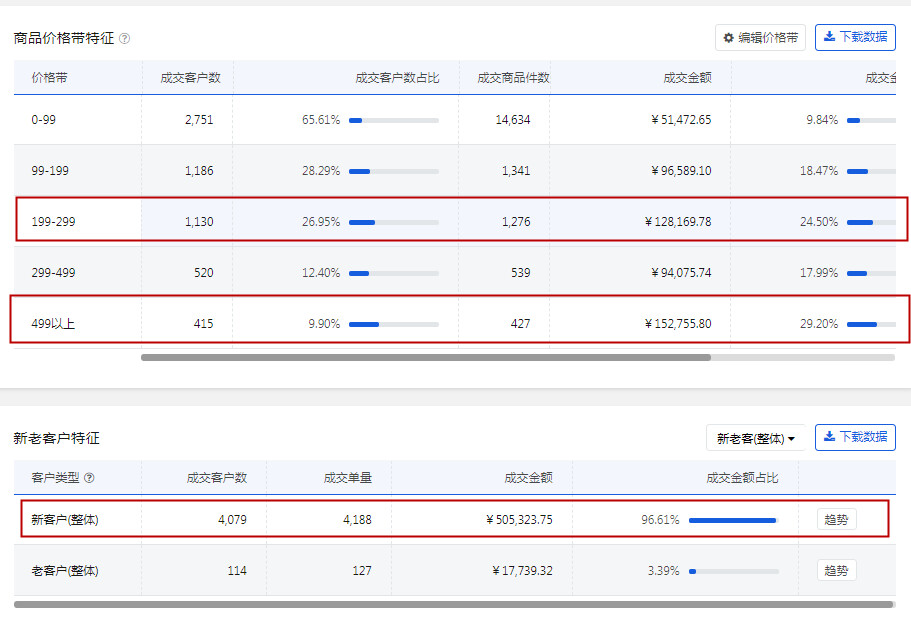Click the 价格带 column header
911x630 pixels.
point(50,78)
